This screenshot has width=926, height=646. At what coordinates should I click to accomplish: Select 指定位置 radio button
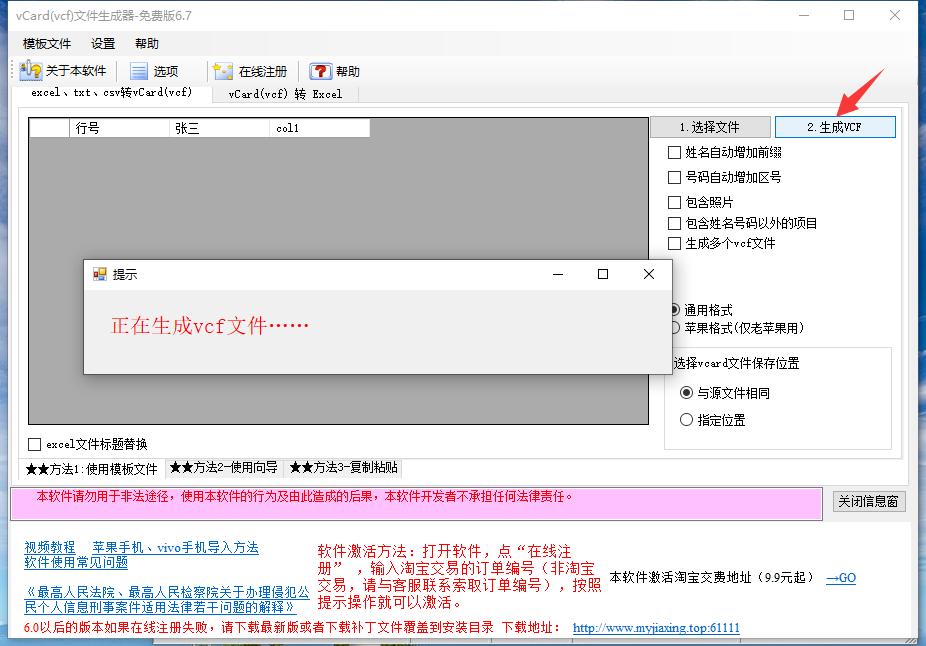686,420
